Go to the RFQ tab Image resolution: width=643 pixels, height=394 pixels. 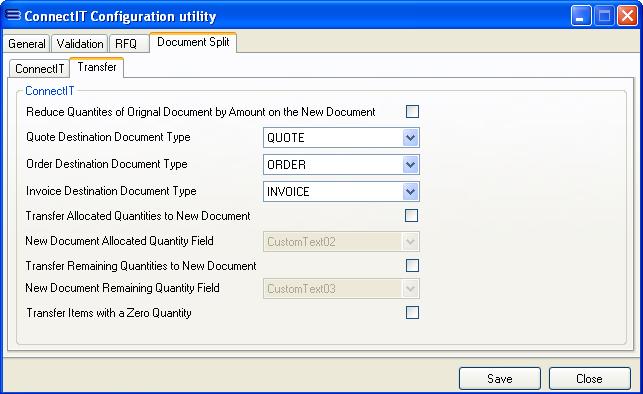point(129,43)
